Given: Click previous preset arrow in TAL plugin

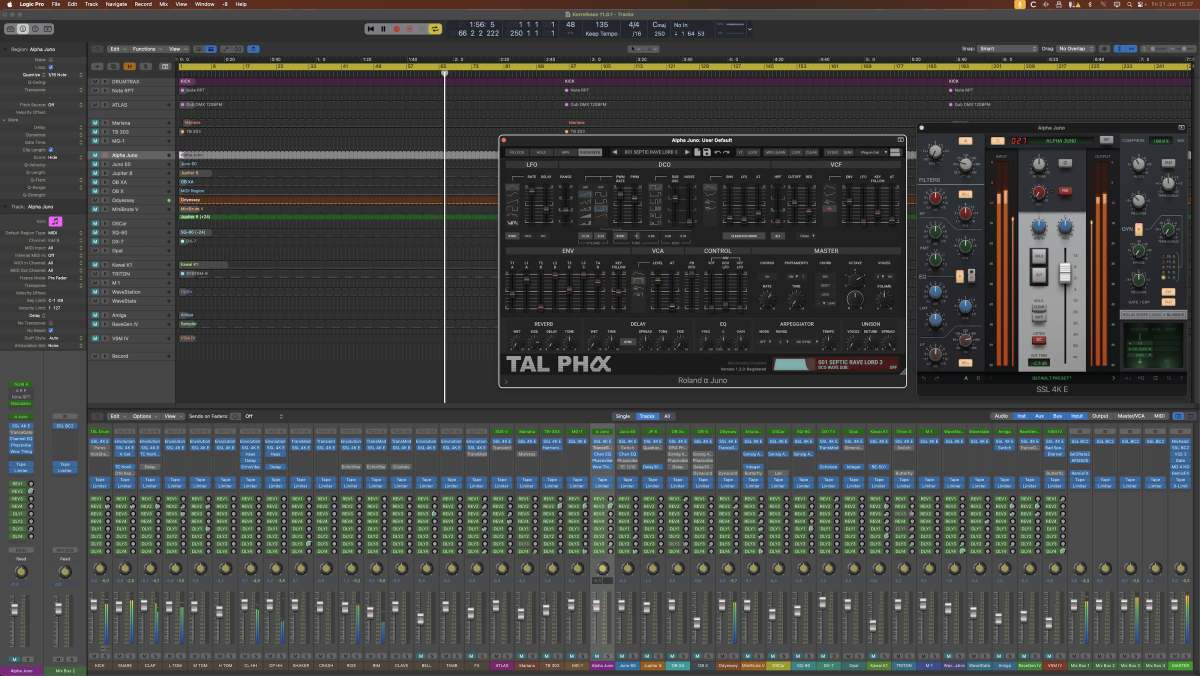Looking at the screenshot, I should pos(615,152).
